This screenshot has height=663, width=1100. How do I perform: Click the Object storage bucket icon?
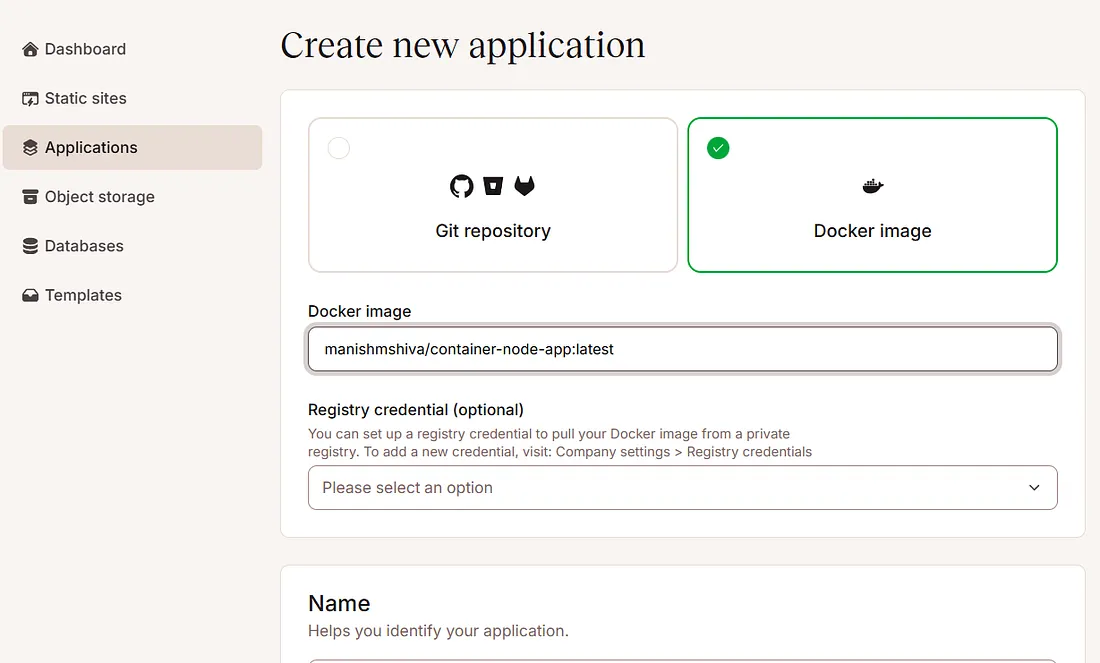28,196
